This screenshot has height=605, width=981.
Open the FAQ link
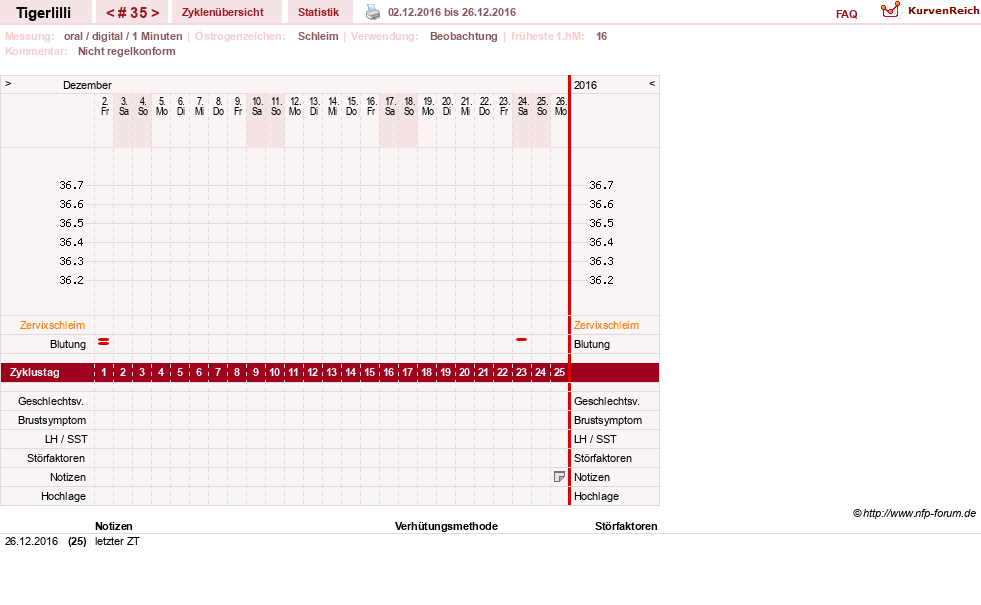tap(846, 14)
